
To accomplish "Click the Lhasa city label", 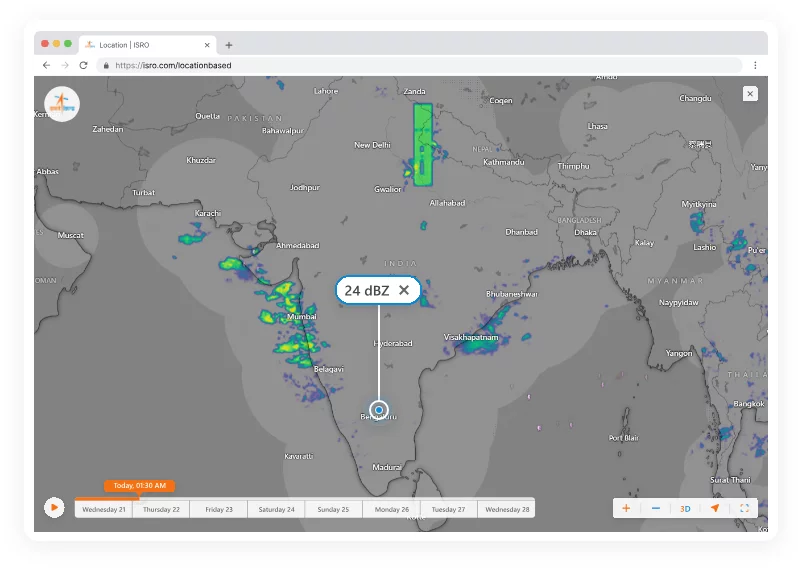I will tap(597, 126).
